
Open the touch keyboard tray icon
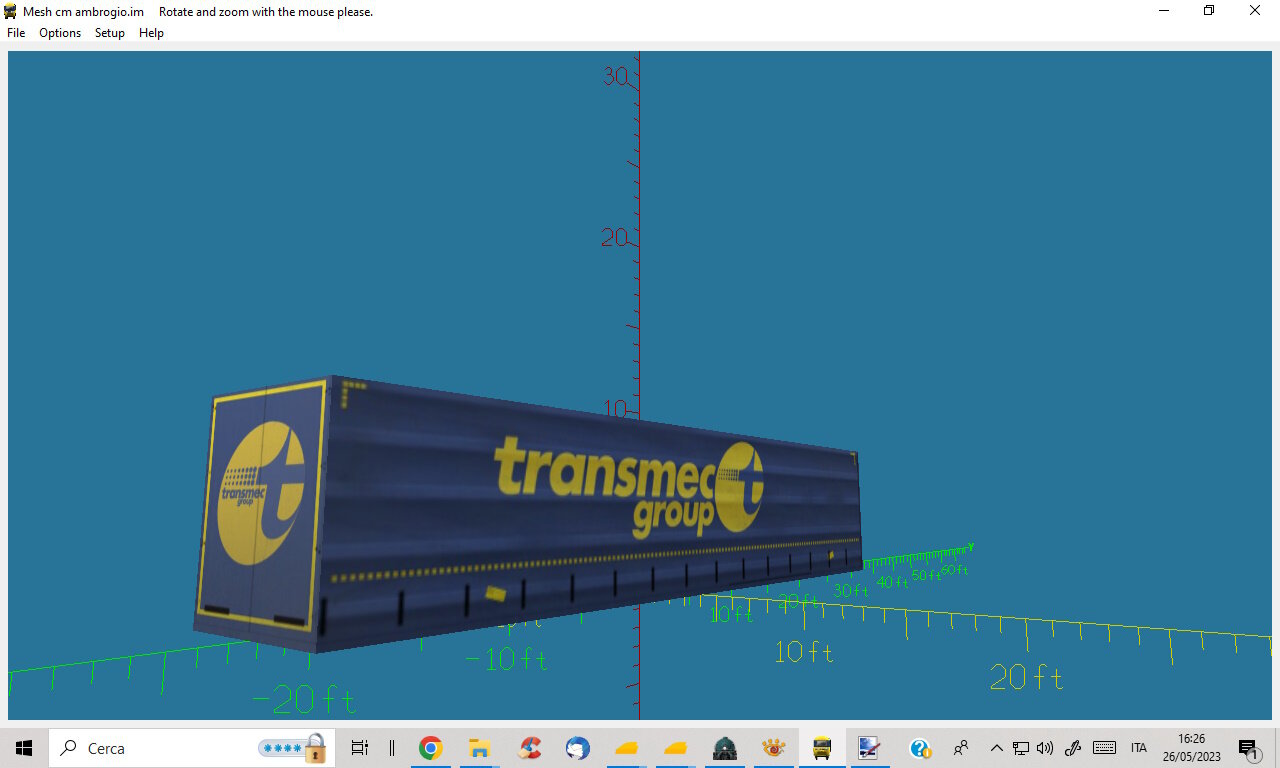pyautogui.click(x=1105, y=748)
